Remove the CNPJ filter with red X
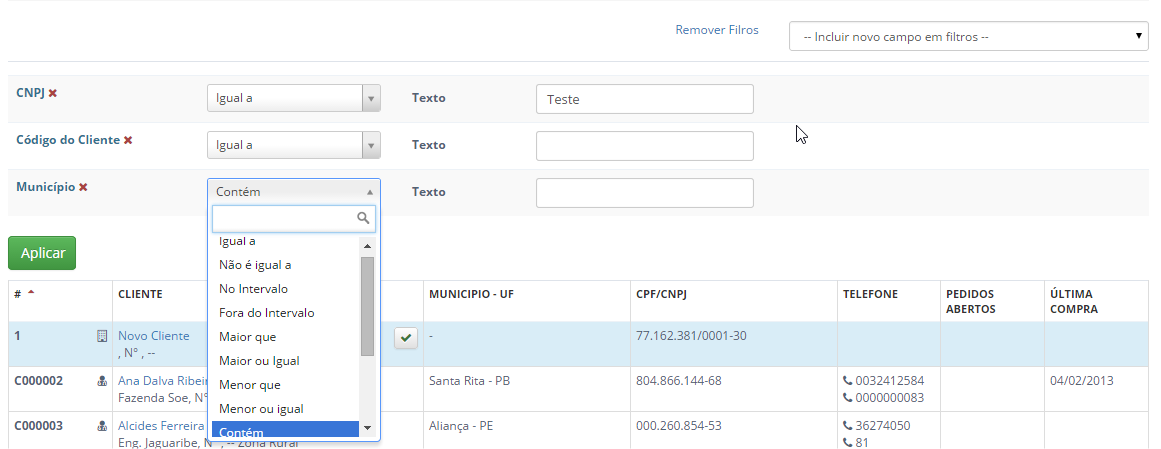This screenshot has width=1161, height=449. click(53, 93)
